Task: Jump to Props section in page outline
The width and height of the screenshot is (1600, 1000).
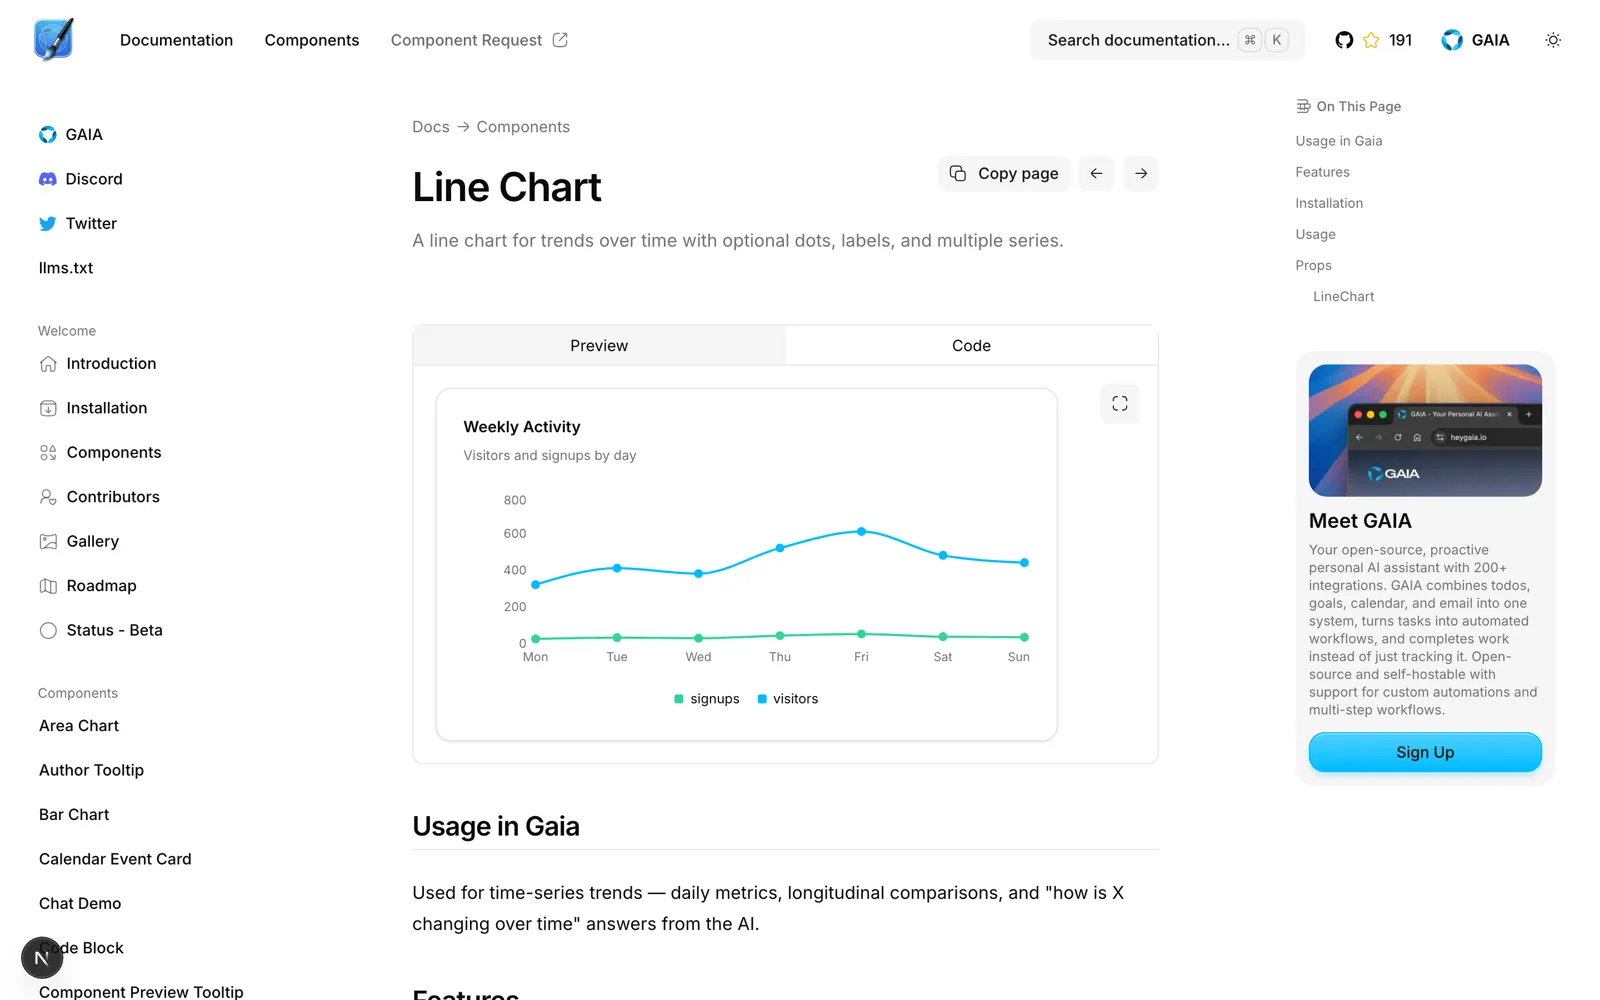Action: [1313, 265]
